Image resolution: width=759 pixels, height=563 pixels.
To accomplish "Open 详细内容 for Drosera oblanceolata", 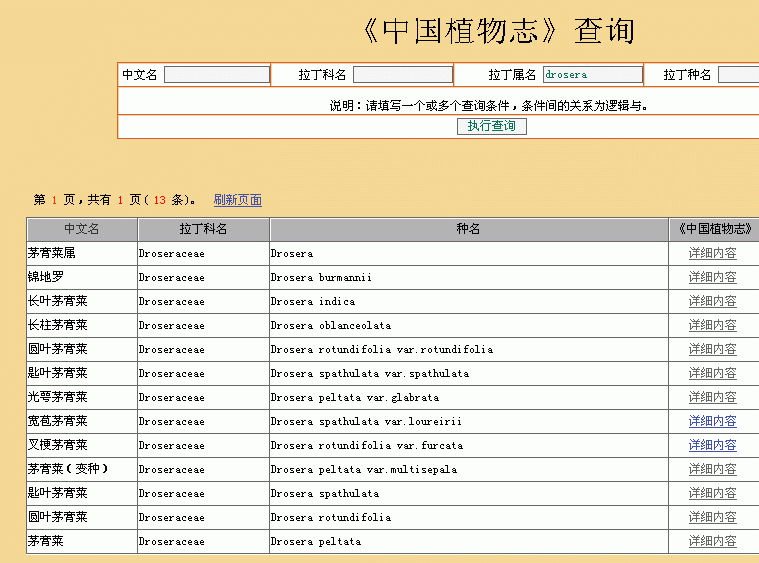I will click(x=712, y=325).
